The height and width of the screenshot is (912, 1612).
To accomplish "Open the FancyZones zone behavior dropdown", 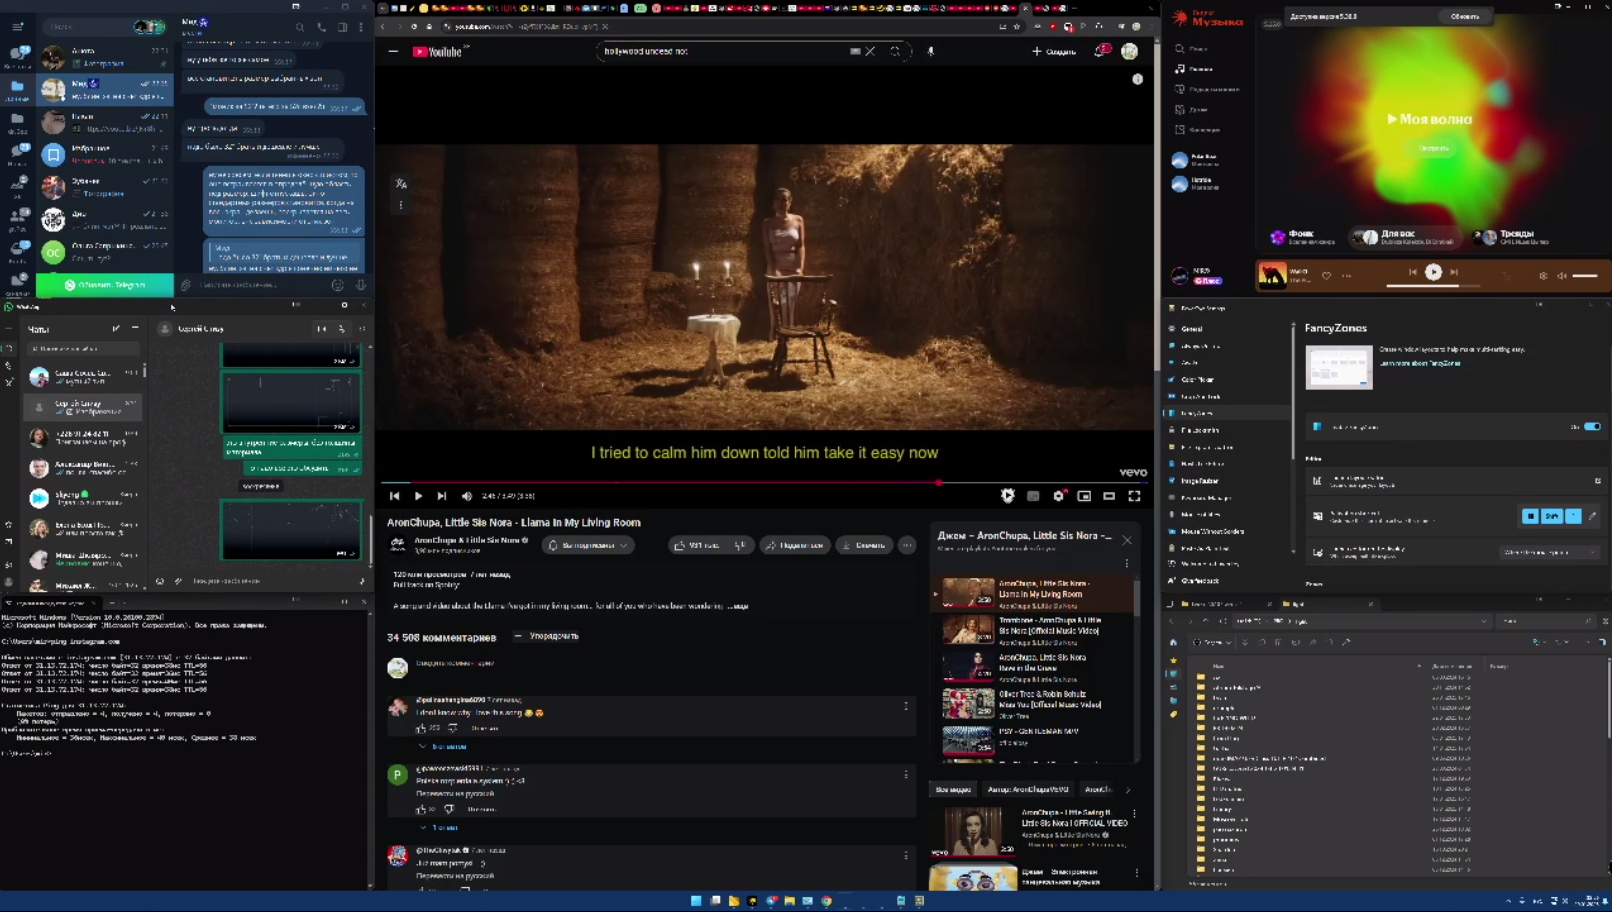I will click(1549, 552).
